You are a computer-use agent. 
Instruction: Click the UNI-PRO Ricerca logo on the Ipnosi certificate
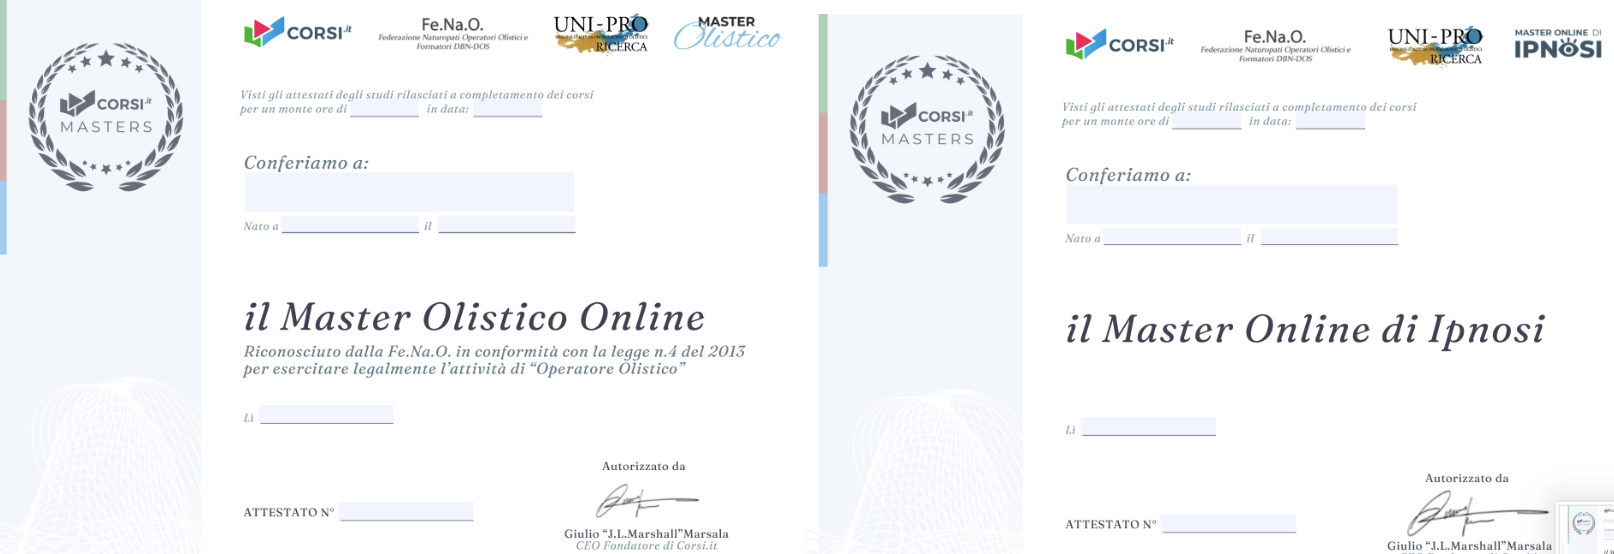pos(1435,46)
